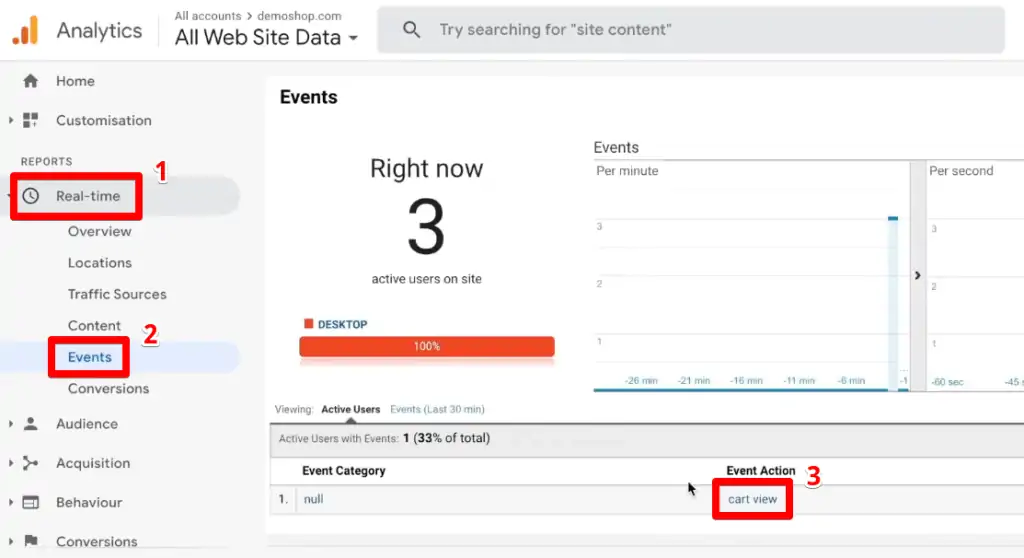Open Real-time Content report
This screenshot has width=1024, height=558.
[94, 325]
